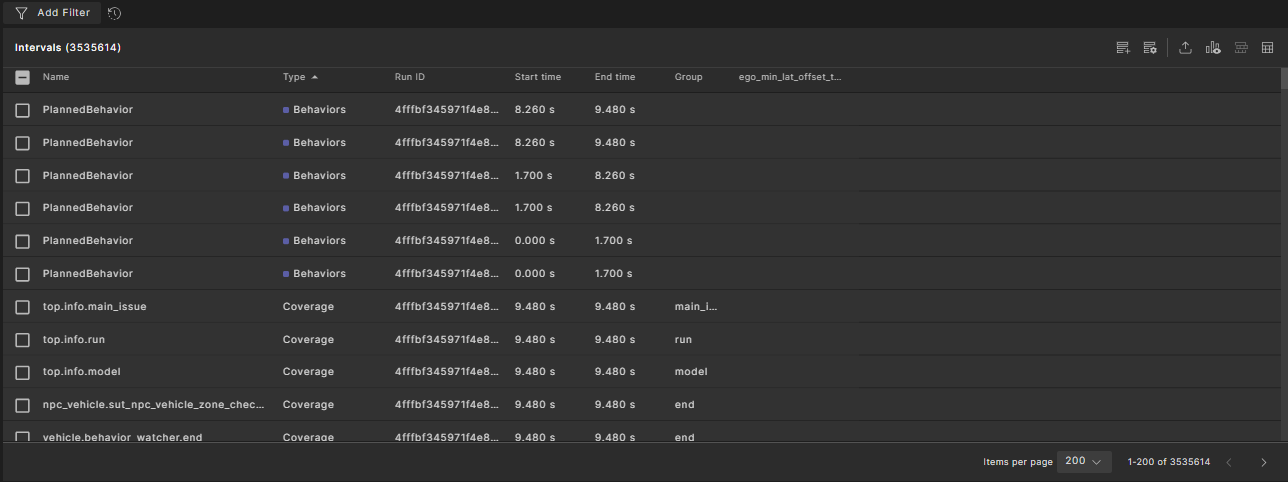1288x482 pixels.
Task: Open the top.info.run interval name
Action: pyautogui.click(x=73, y=340)
